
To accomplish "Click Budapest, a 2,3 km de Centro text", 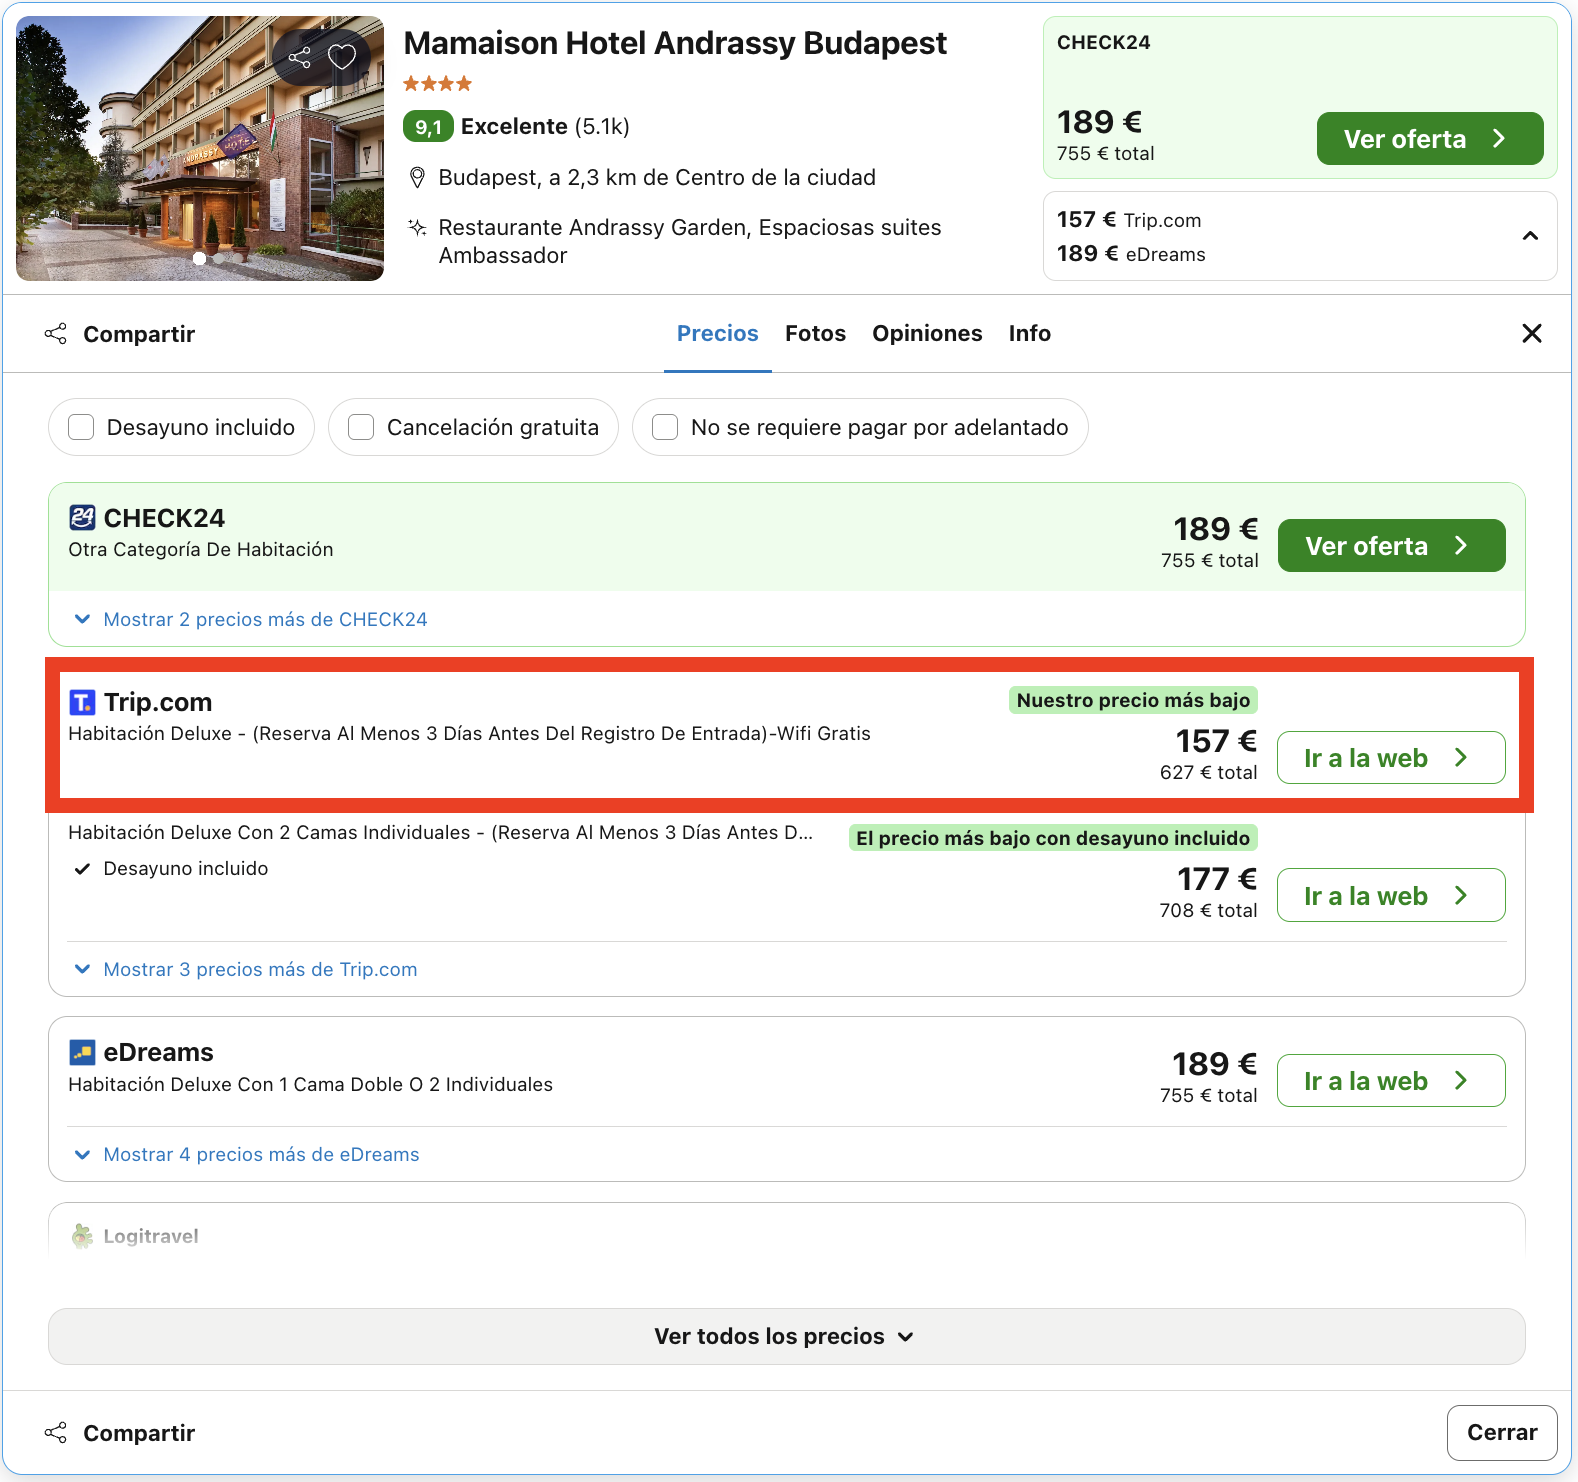I will 657,178.
